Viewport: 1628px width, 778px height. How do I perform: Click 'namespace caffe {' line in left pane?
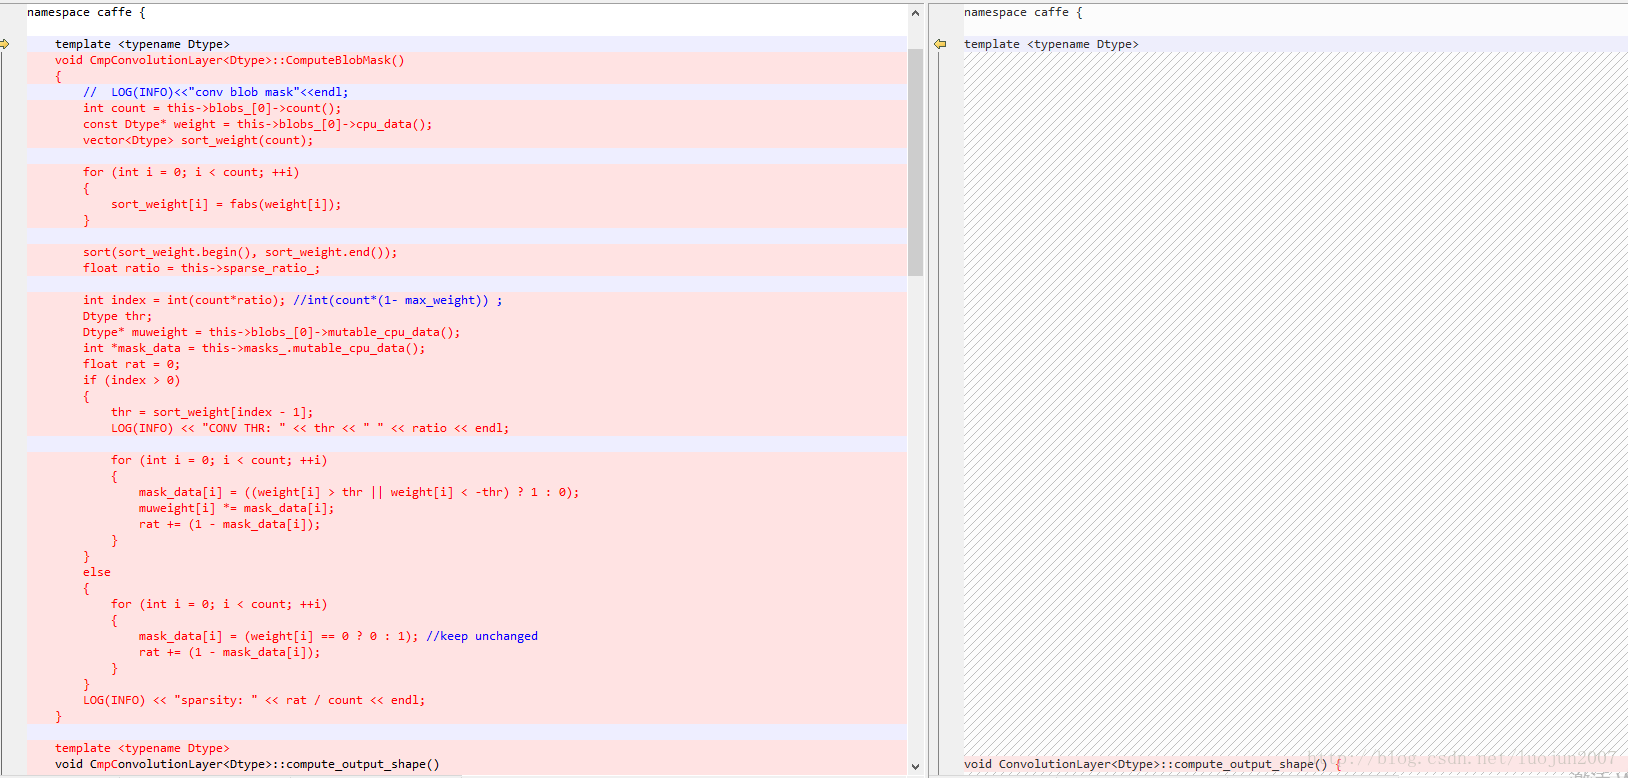click(x=86, y=12)
